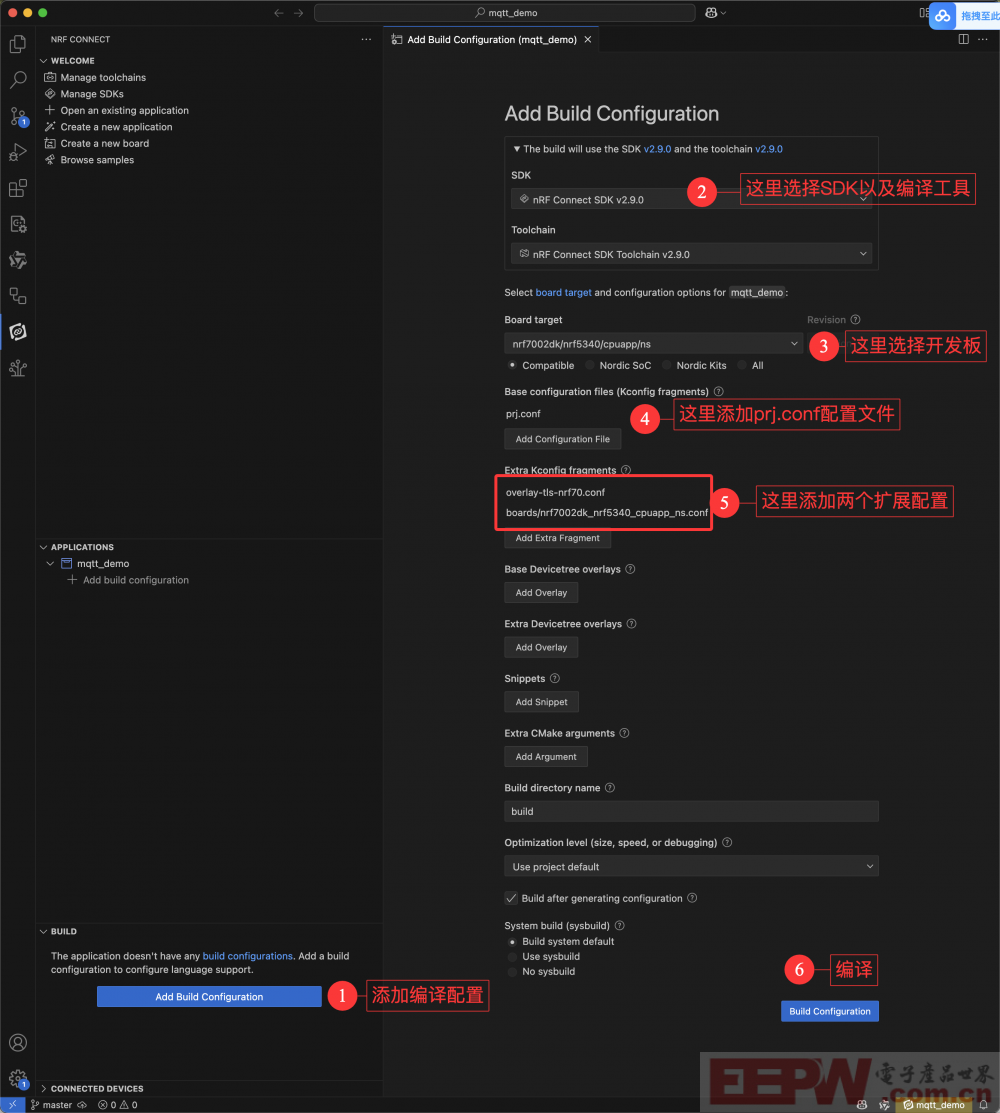Click the Build directory name input field
This screenshot has height=1113, width=1000.
[691, 811]
